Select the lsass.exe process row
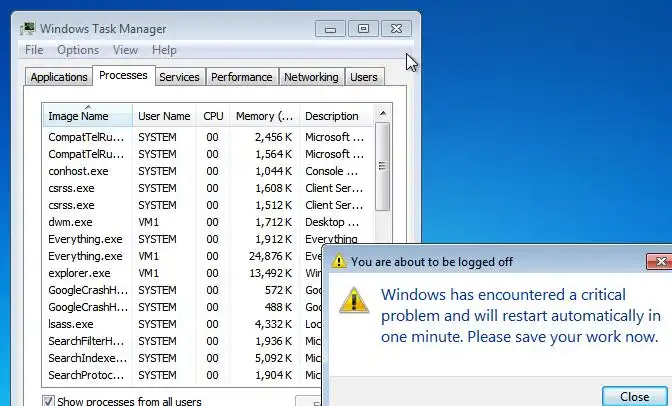The height and width of the screenshot is (406, 672). [182, 324]
